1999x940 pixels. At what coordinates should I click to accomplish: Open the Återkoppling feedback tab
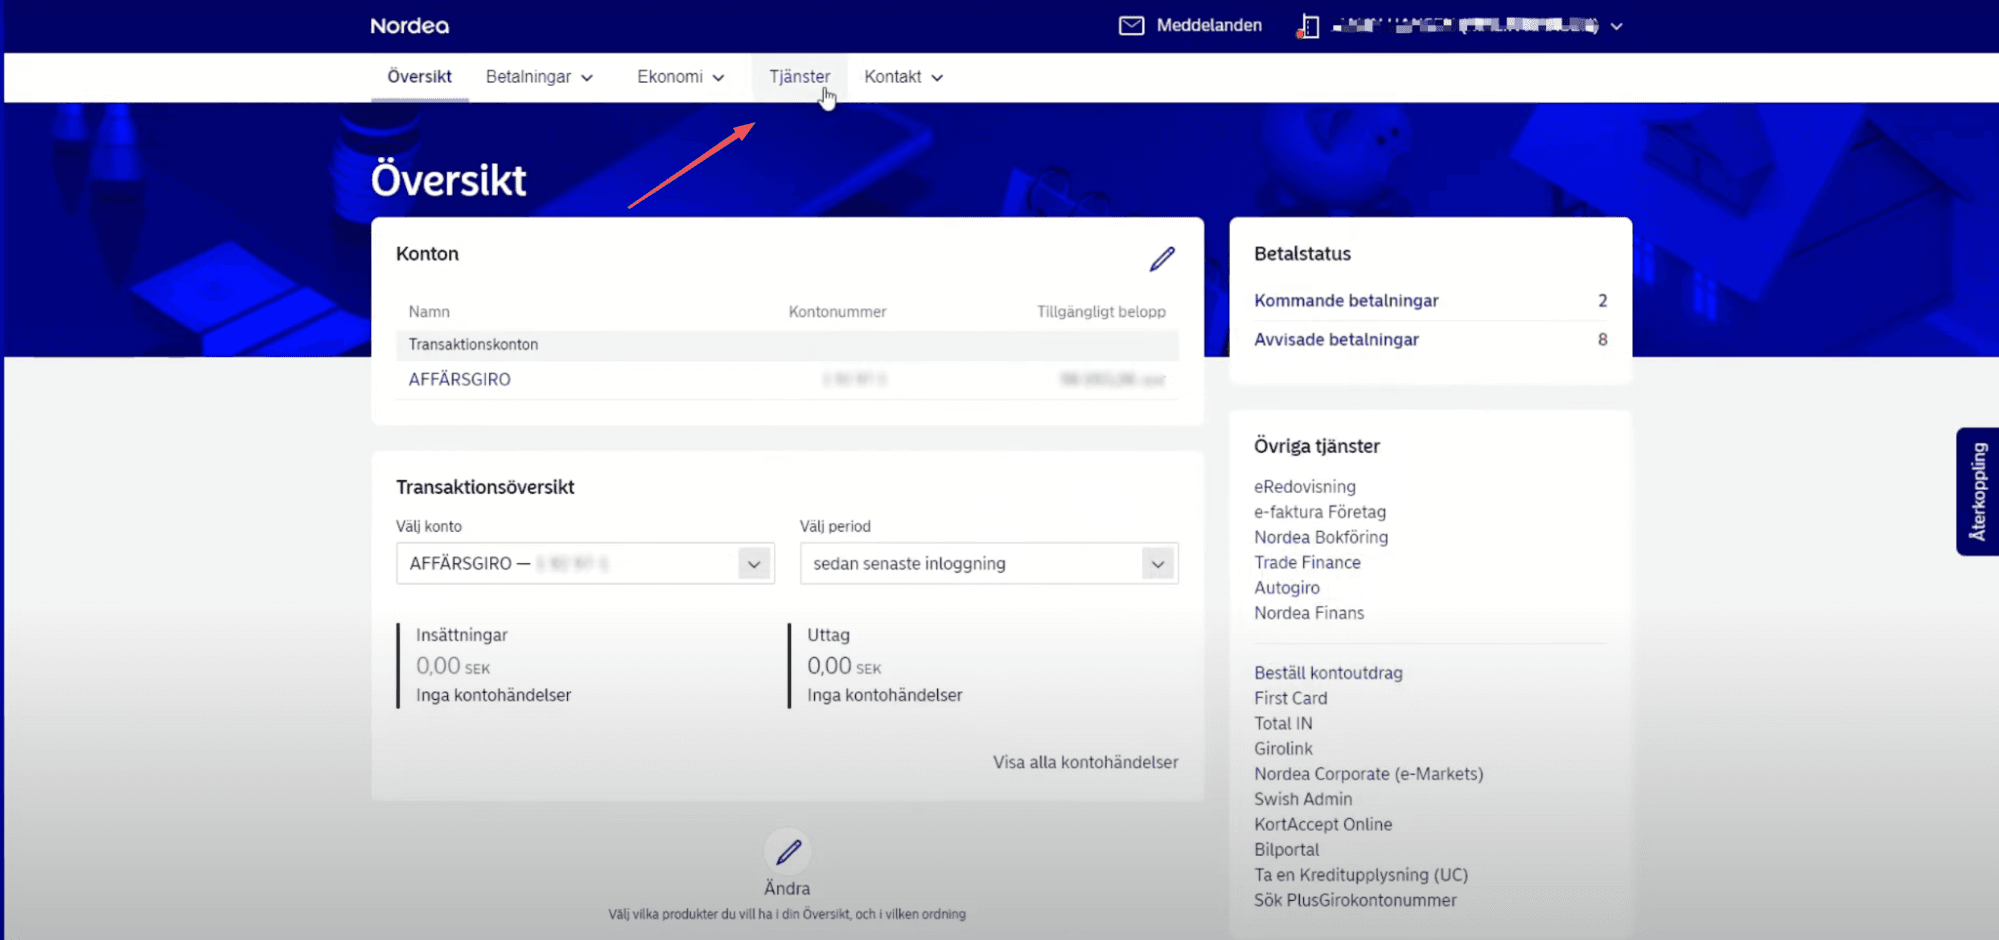click(x=1977, y=491)
